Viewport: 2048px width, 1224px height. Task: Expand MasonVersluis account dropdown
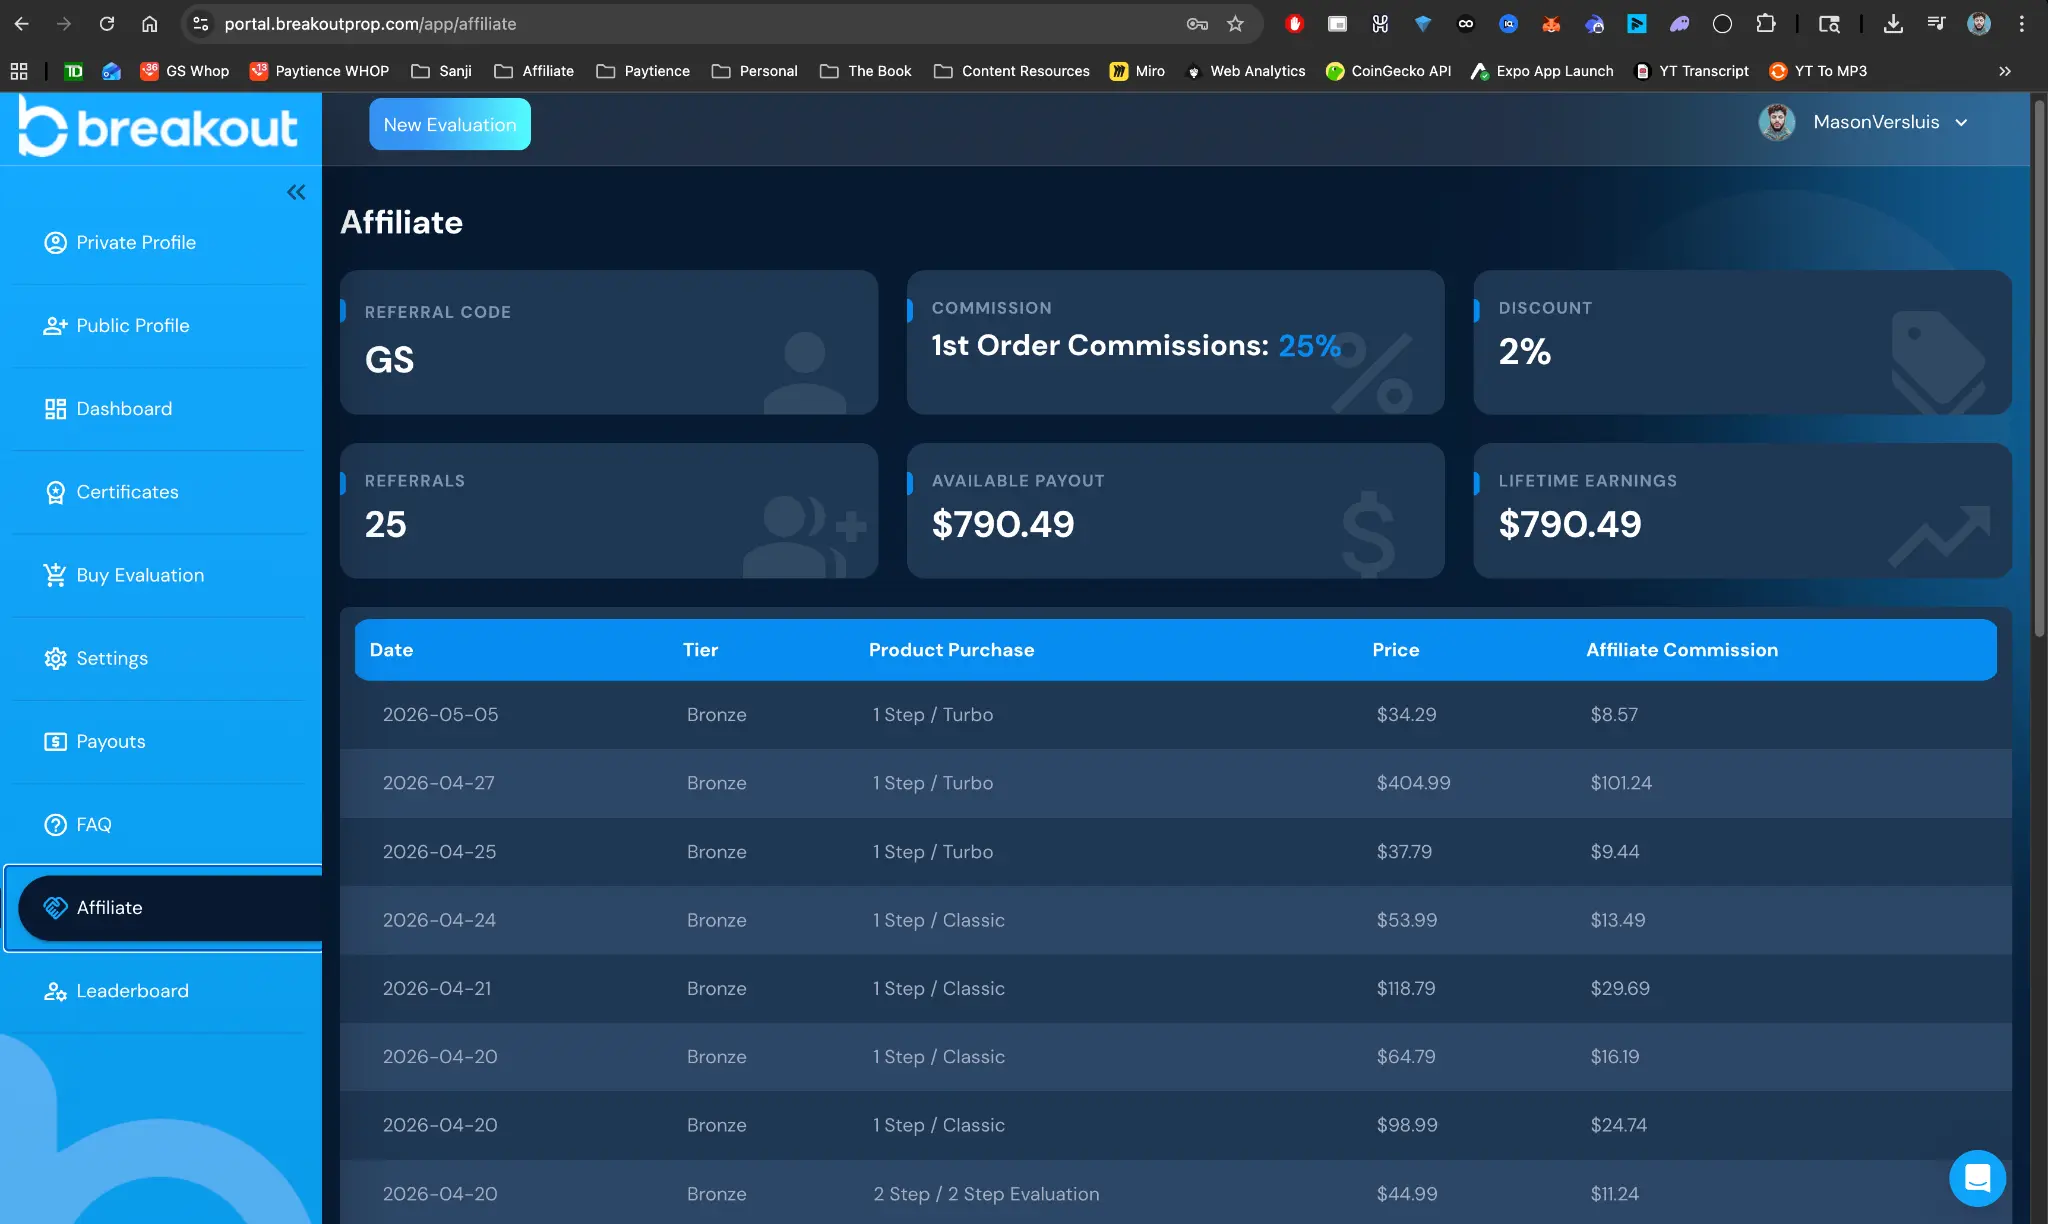coord(1961,122)
